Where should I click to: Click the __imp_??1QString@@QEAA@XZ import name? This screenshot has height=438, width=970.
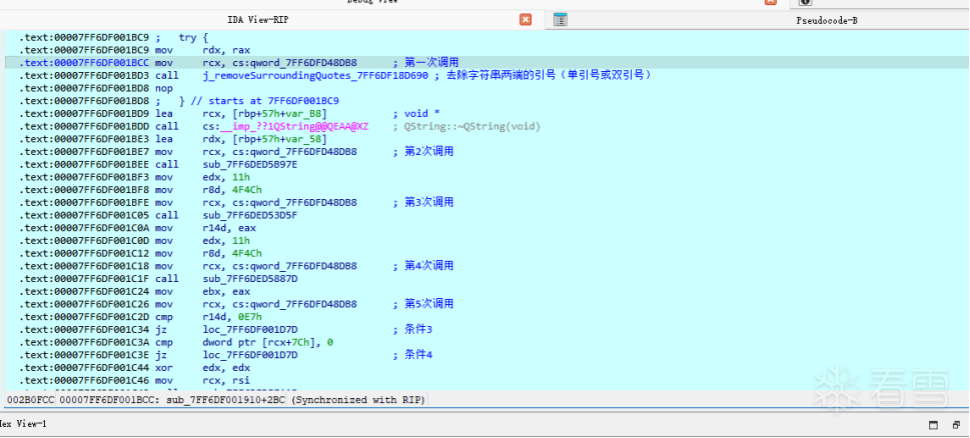(294, 126)
